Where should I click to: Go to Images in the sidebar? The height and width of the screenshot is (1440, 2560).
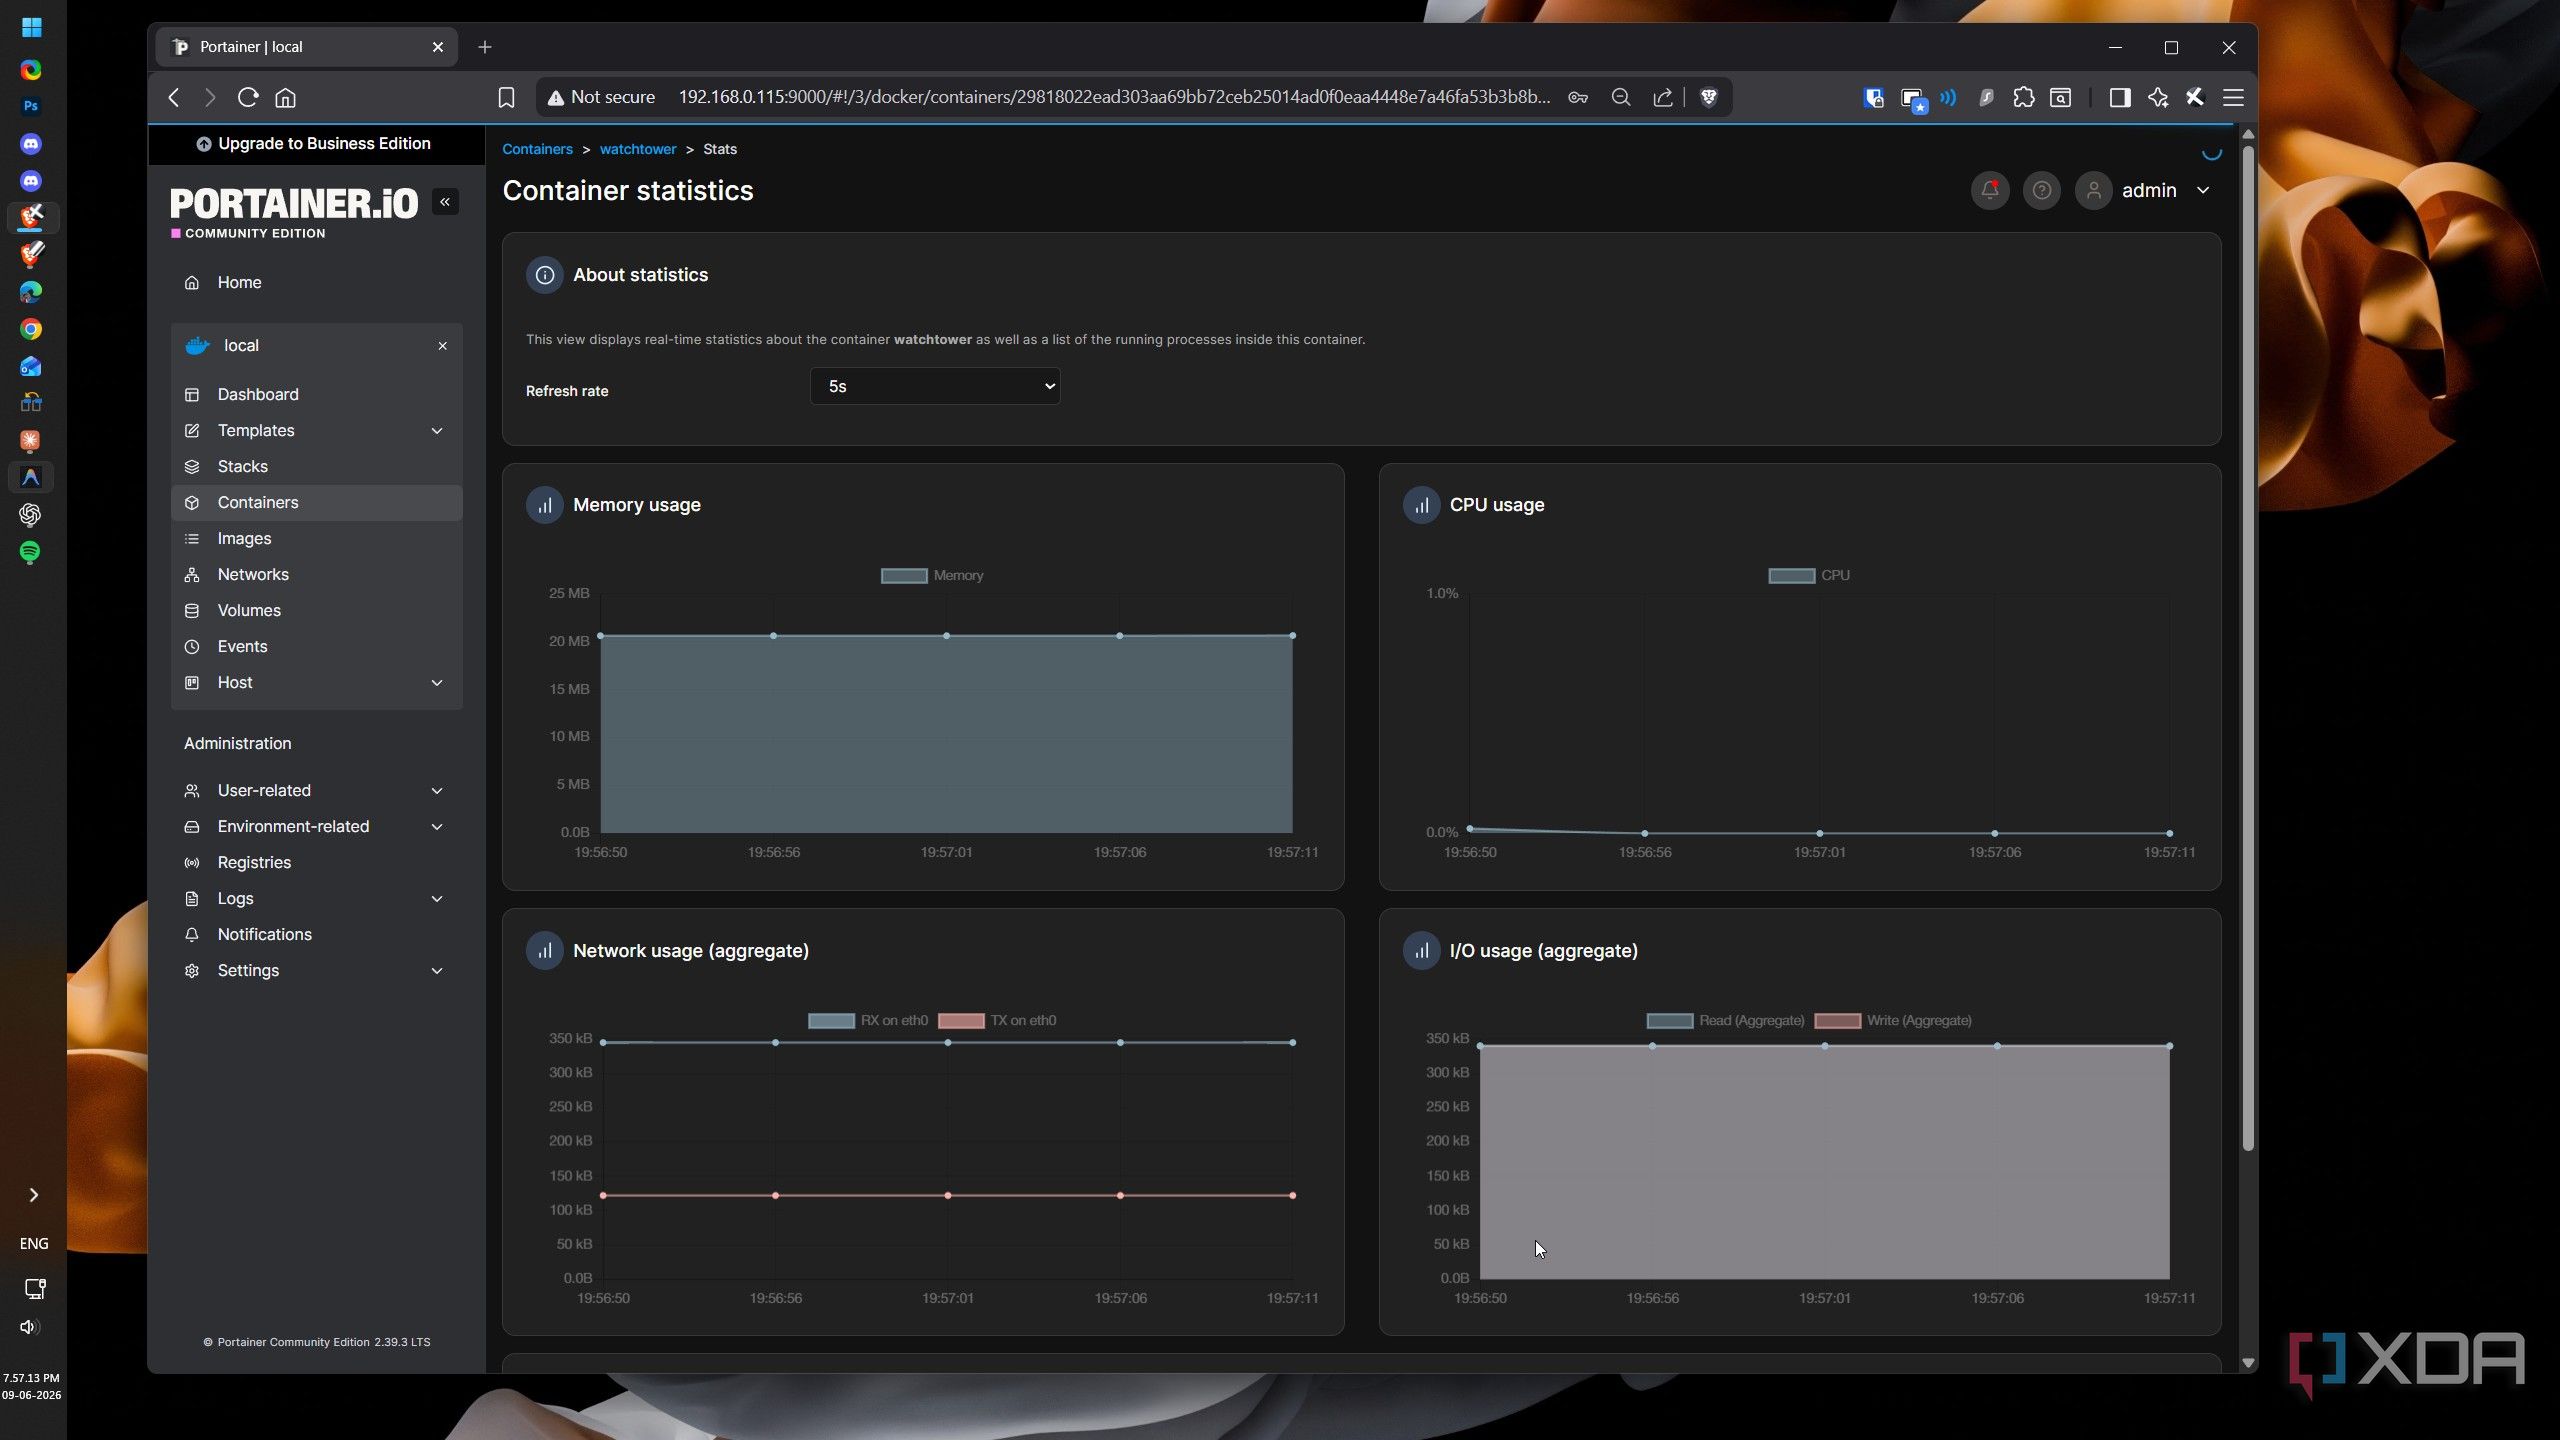click(x=317, y=538)
